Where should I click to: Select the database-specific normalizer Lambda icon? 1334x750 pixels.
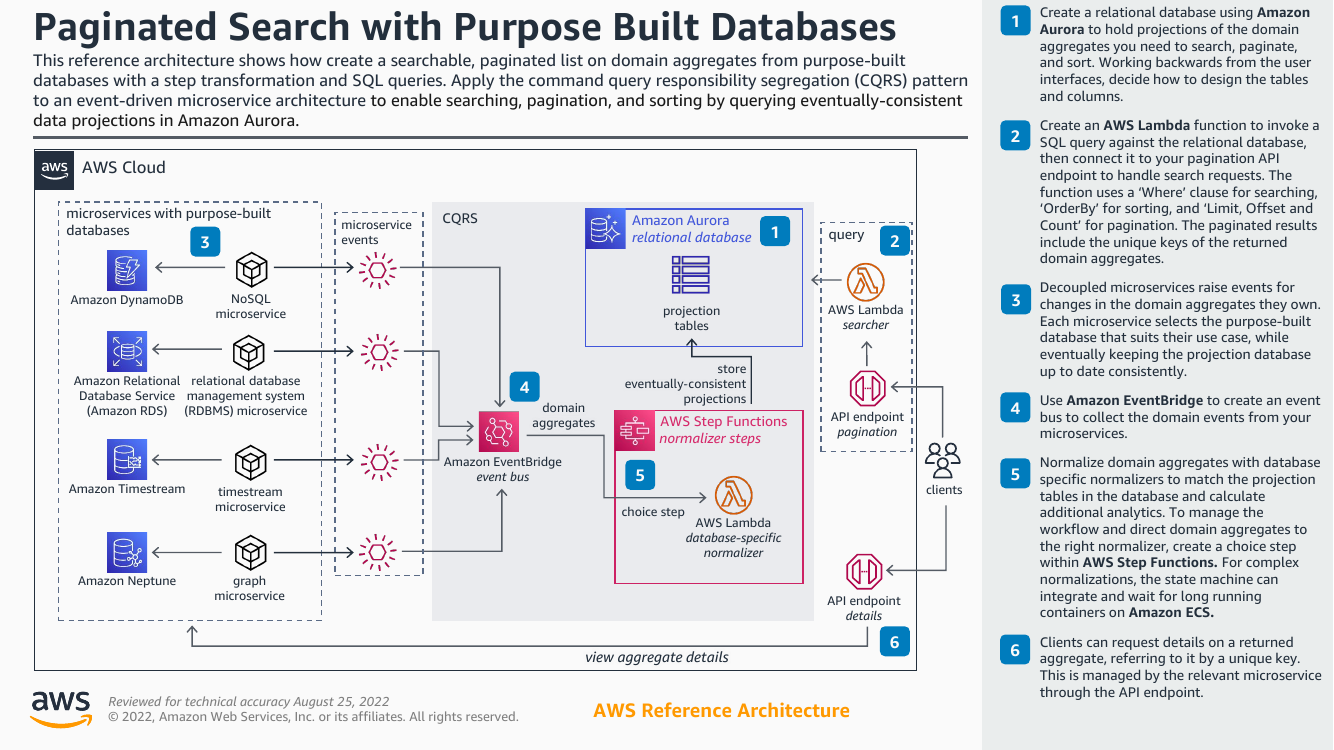(x=734, y=494)
